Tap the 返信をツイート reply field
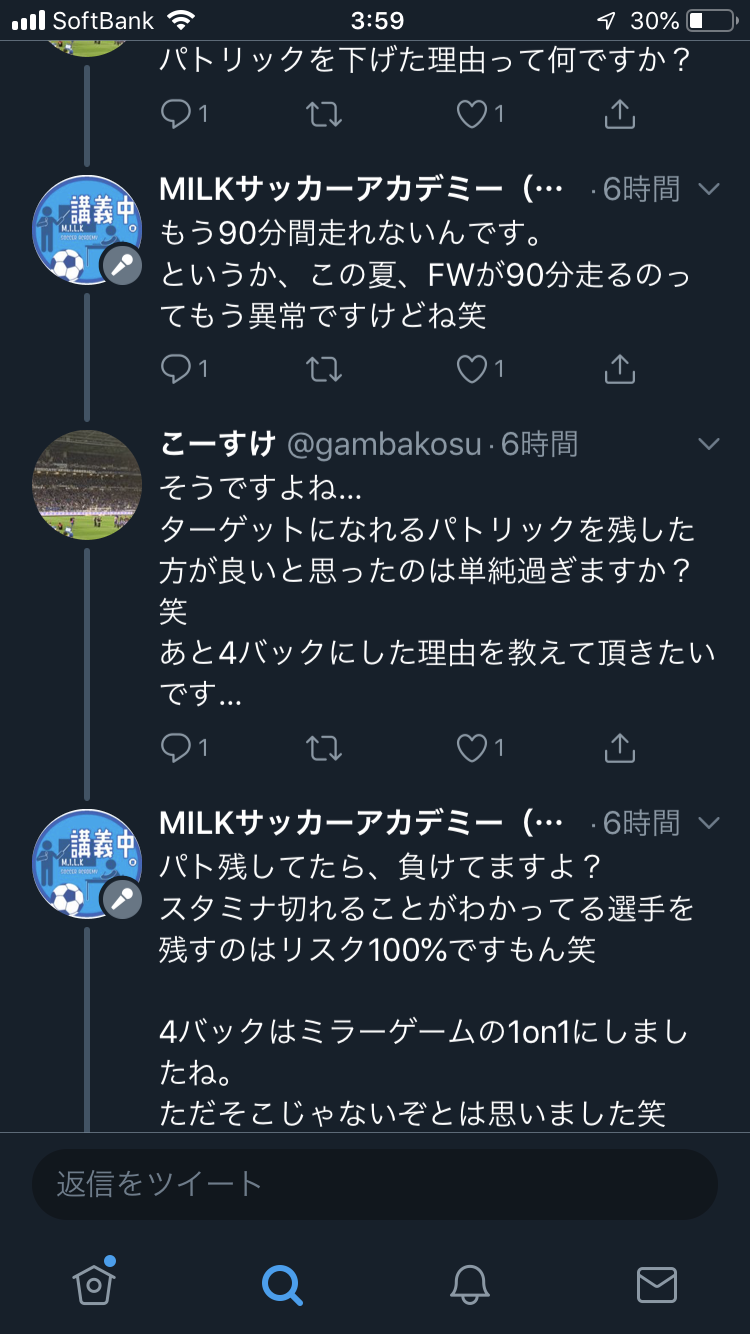This screenshot has height=1334, width=750. click(x=375, y=1184)
